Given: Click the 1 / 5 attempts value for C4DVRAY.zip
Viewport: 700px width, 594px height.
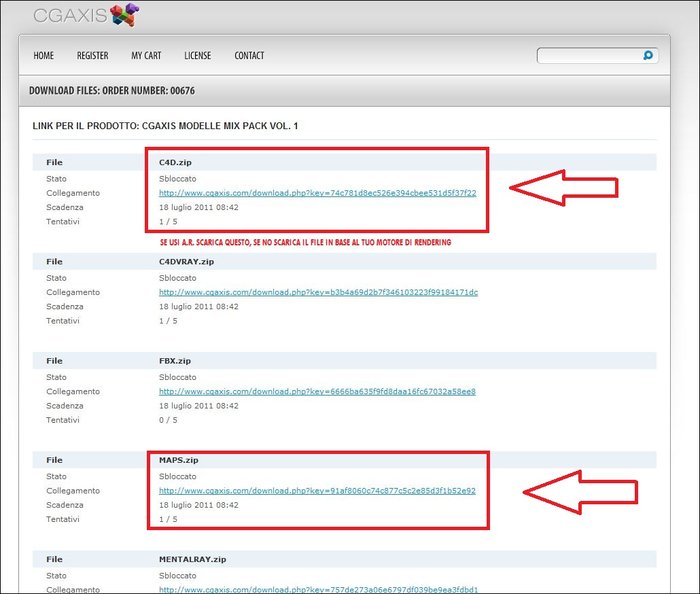Looking at the screenshot, I should [168, 321].
